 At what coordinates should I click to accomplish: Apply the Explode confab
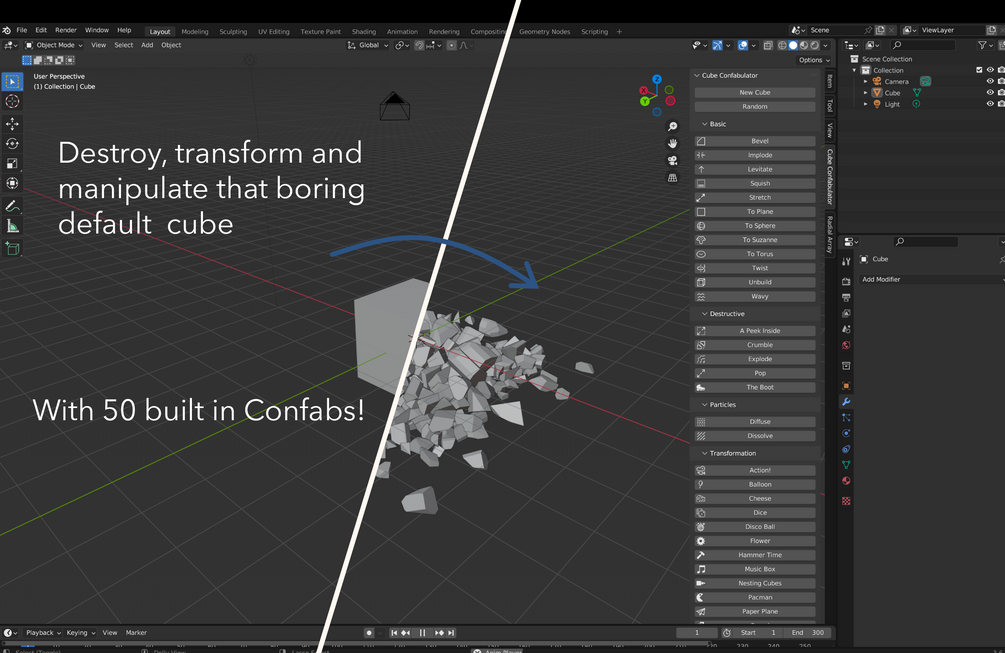click(754, 359)
